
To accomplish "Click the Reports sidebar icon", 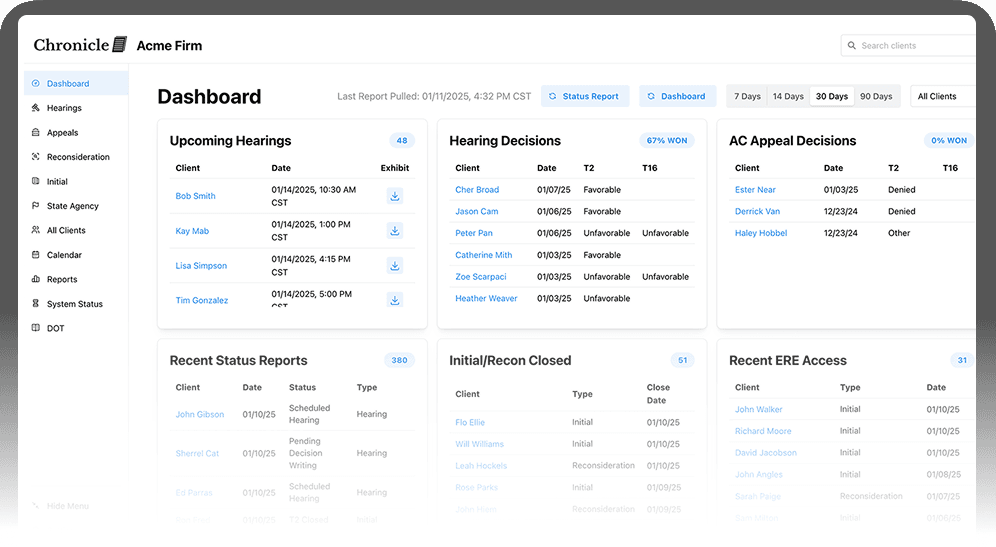I will [x=36, y=279].
